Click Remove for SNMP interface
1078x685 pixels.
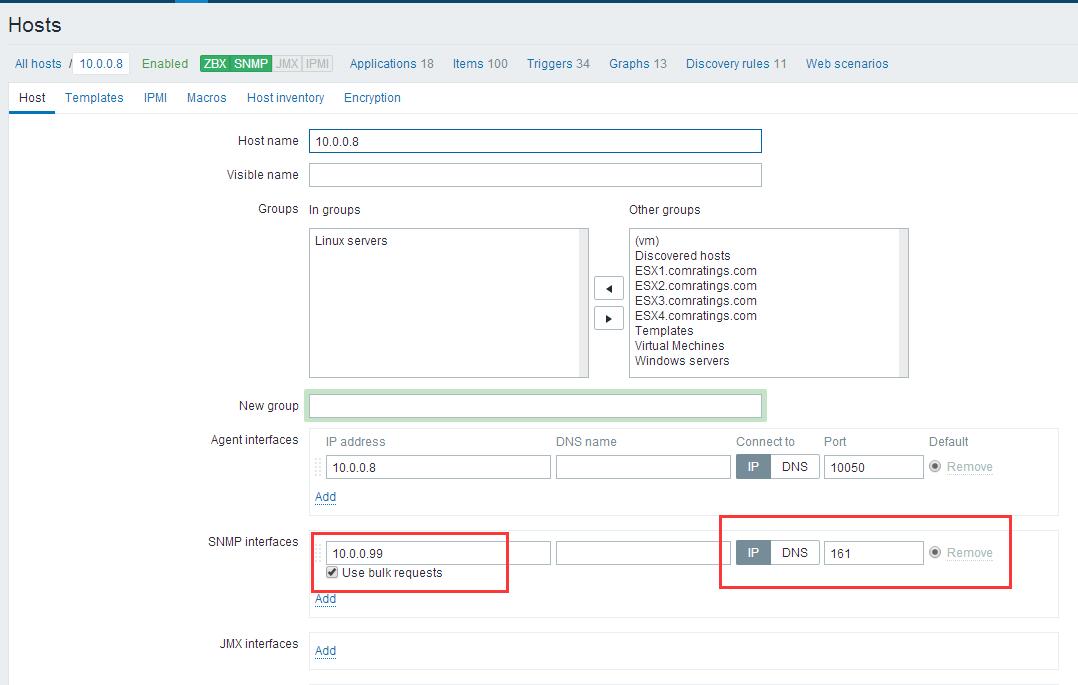969,552
